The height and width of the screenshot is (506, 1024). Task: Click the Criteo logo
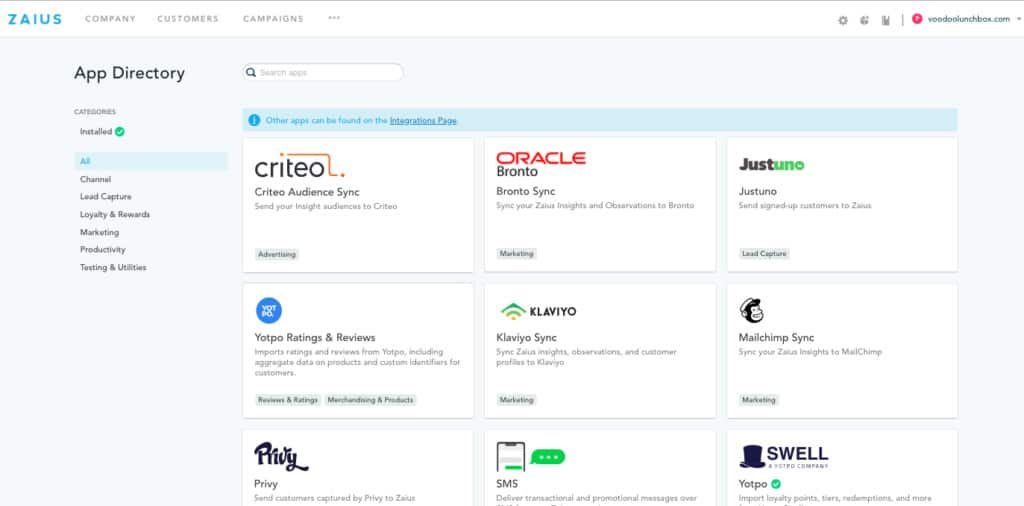299,166
